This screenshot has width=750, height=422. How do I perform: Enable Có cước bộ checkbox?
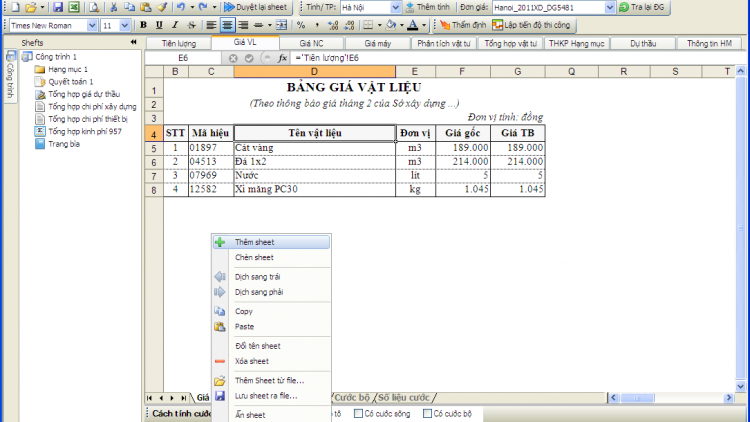[x=428, y=413]
